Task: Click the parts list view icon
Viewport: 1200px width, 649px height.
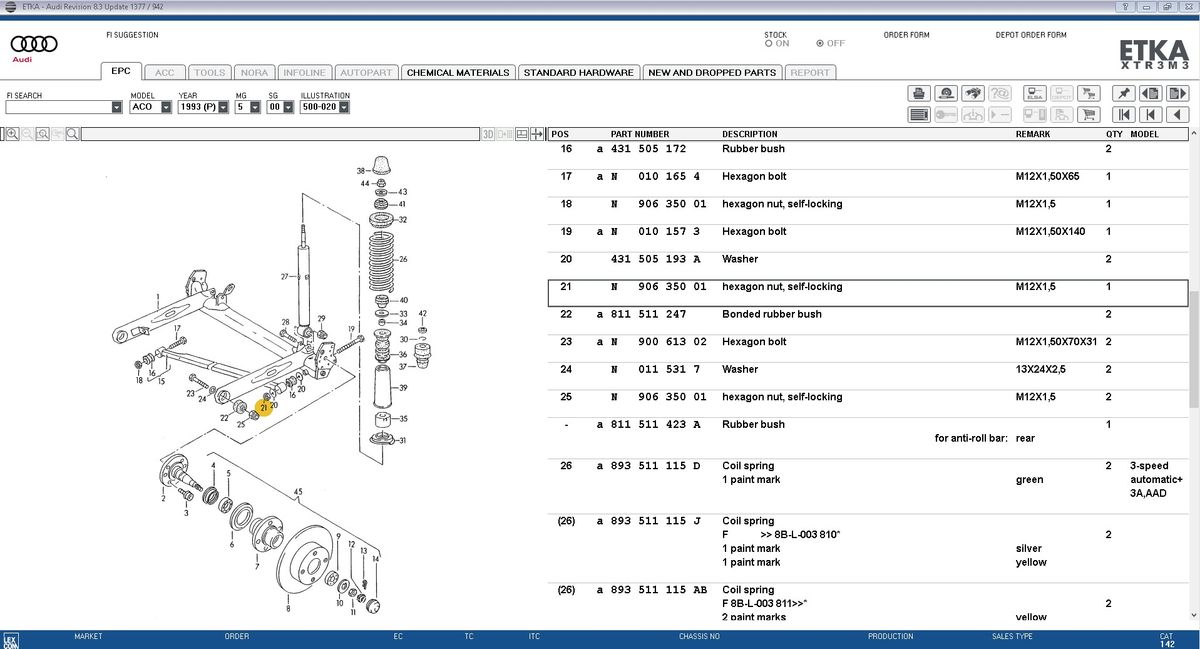Action: click(919, 115)
